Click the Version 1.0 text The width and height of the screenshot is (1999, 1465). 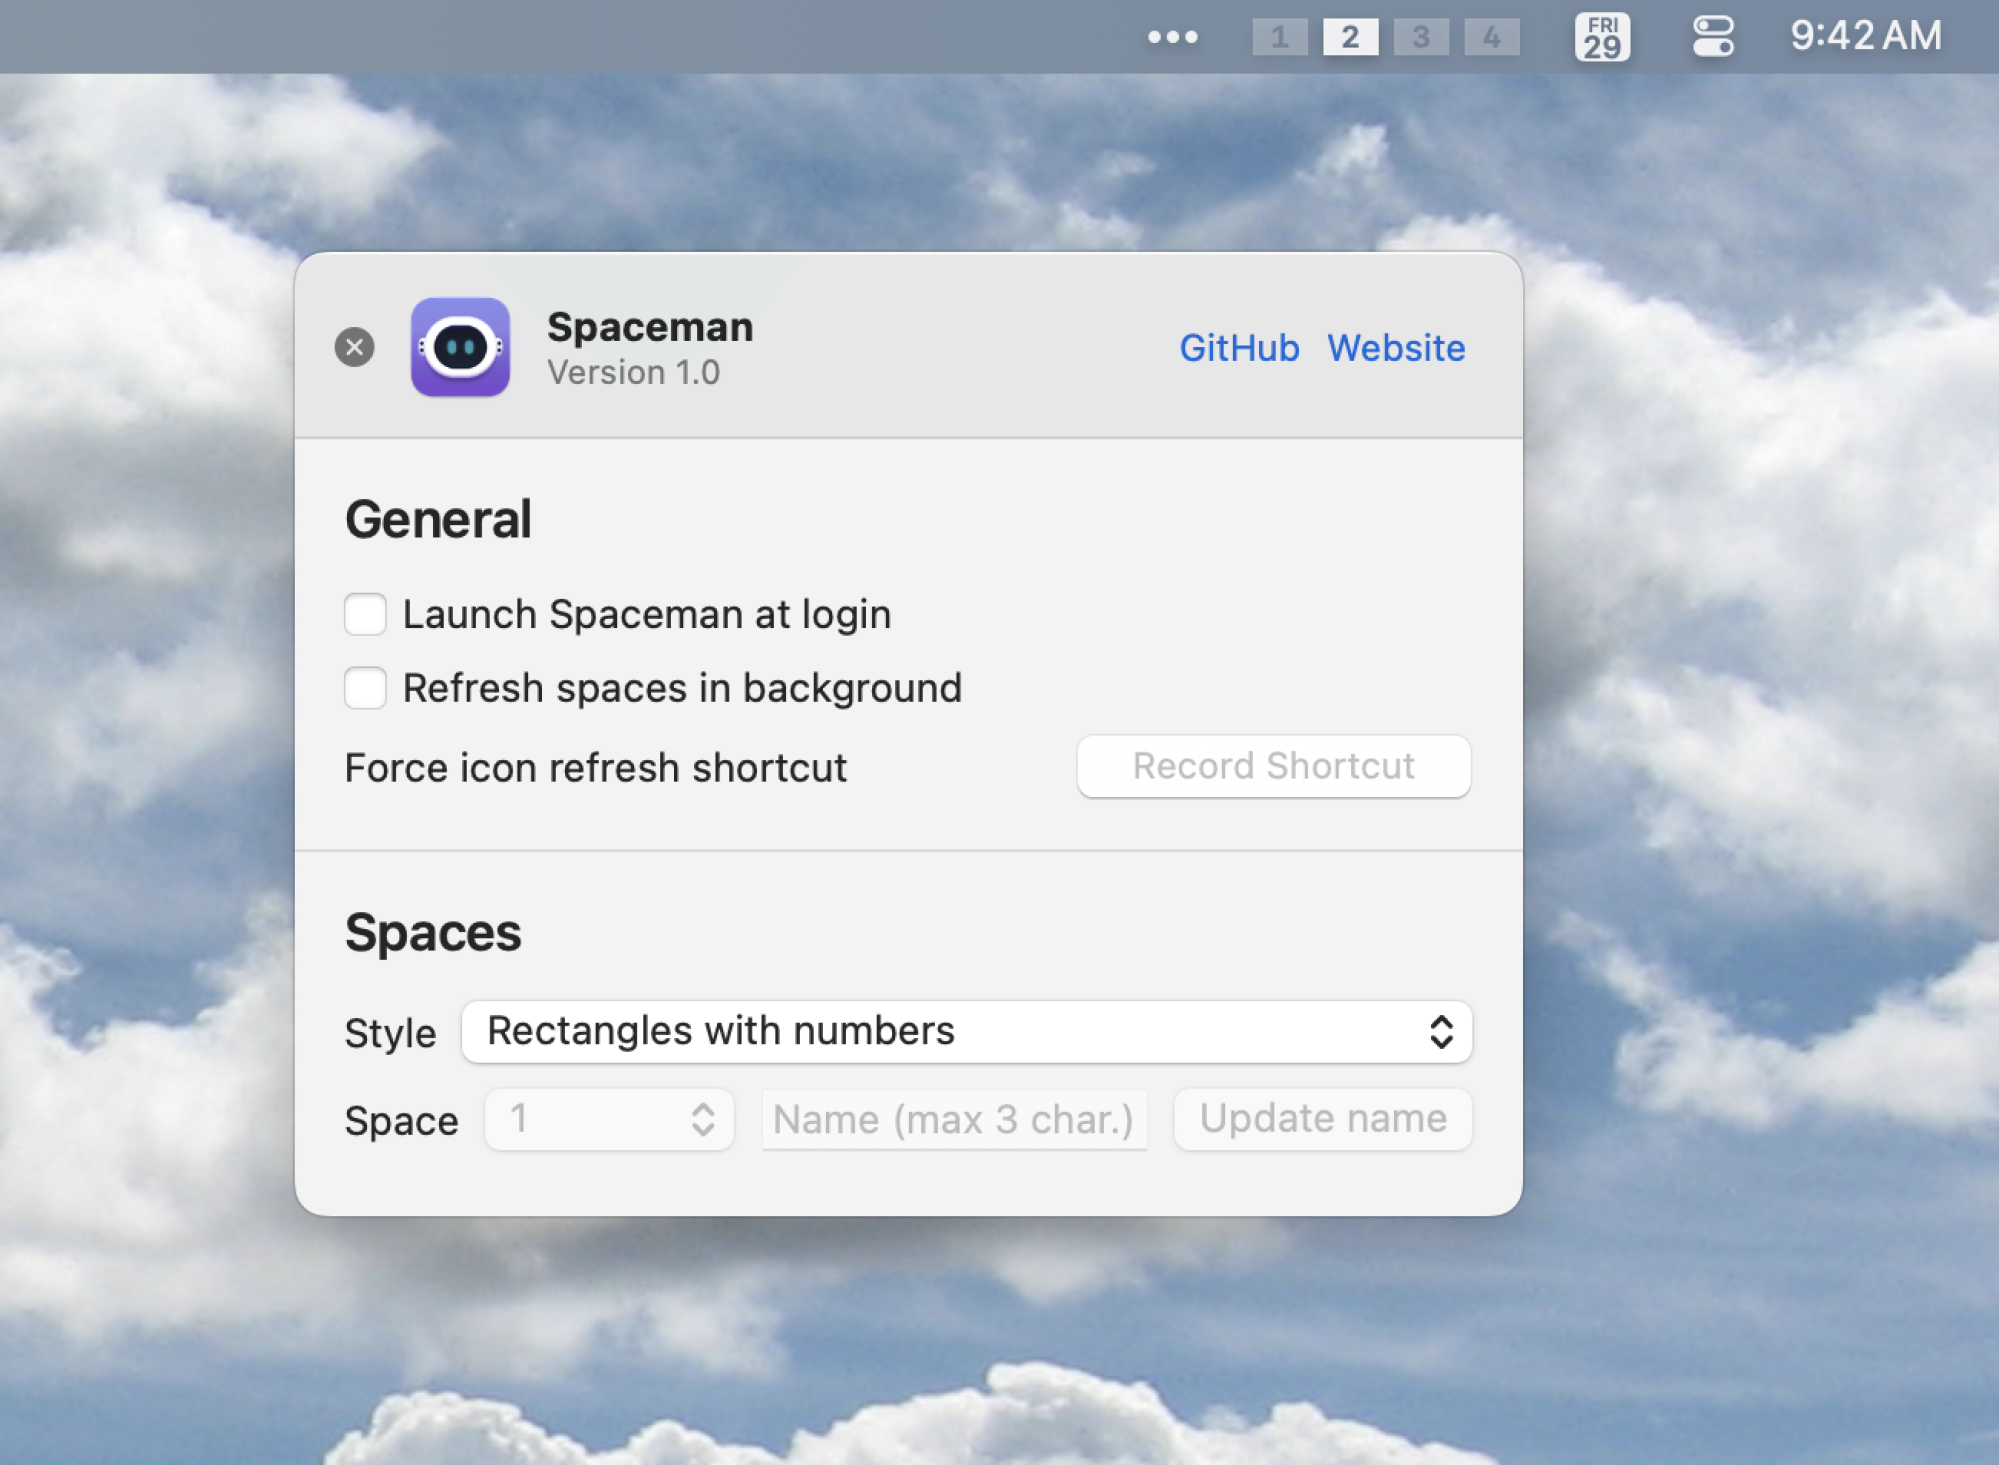click(x=633, y=372)
